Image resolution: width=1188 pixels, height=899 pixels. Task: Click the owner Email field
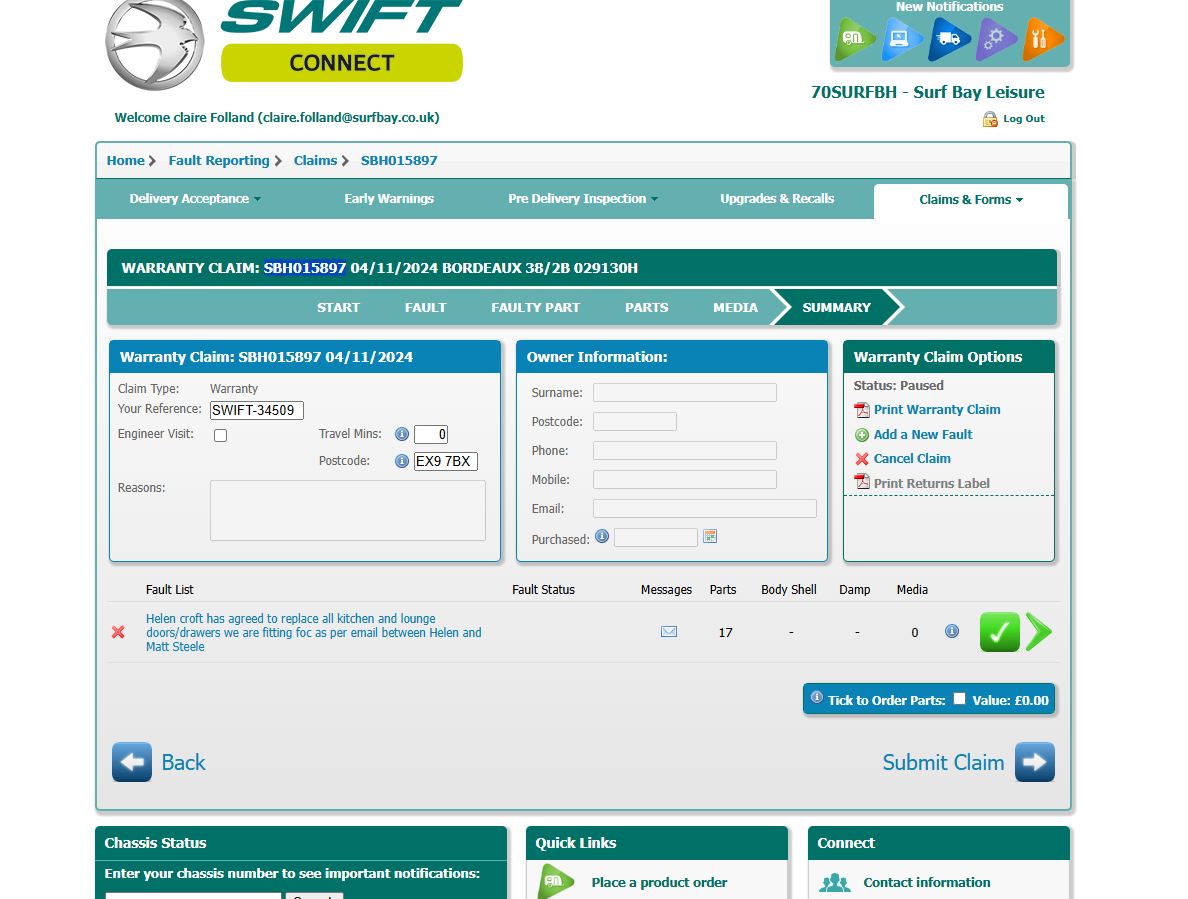(705, 508)
